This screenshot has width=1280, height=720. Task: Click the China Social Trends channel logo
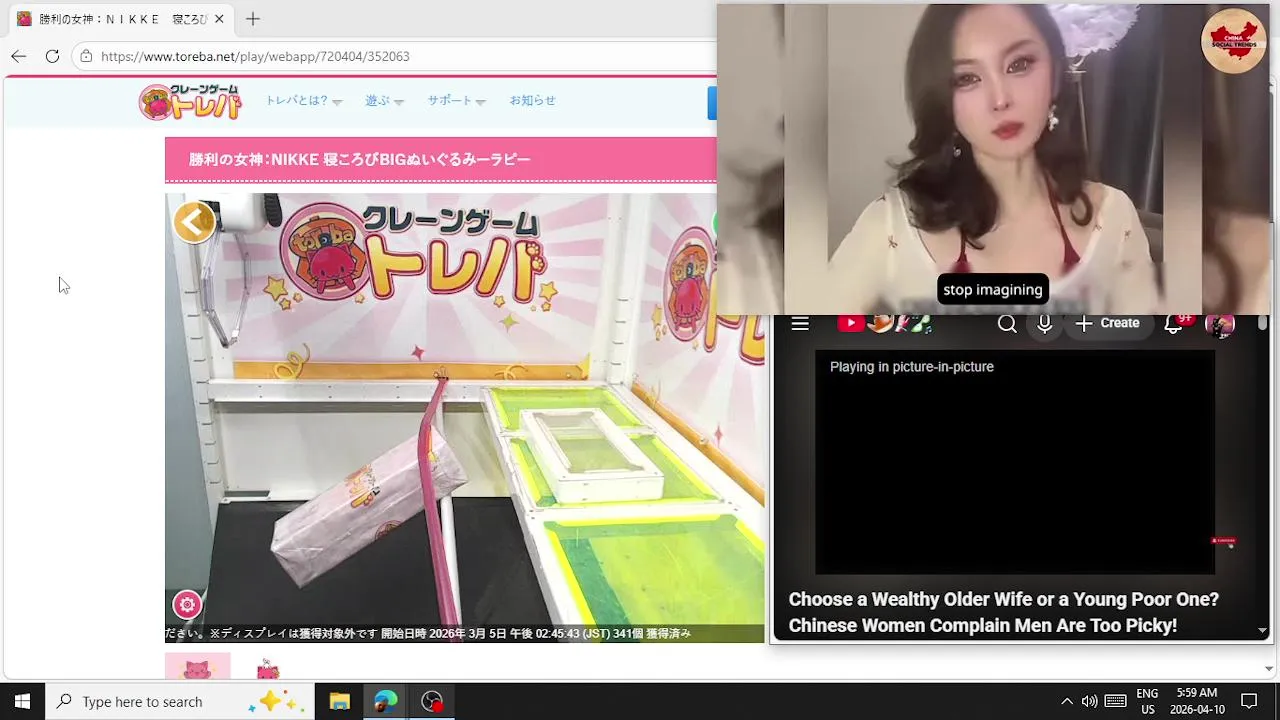click(x=1234, y=41)
